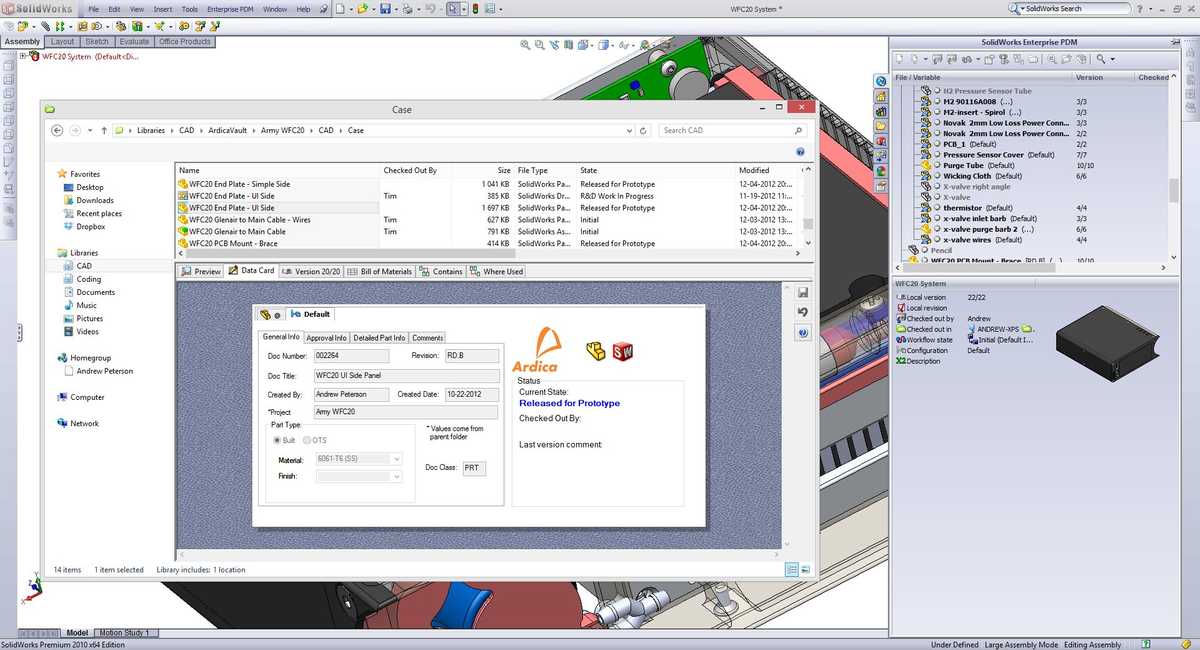Open the Tools menu

click(190, 9)
